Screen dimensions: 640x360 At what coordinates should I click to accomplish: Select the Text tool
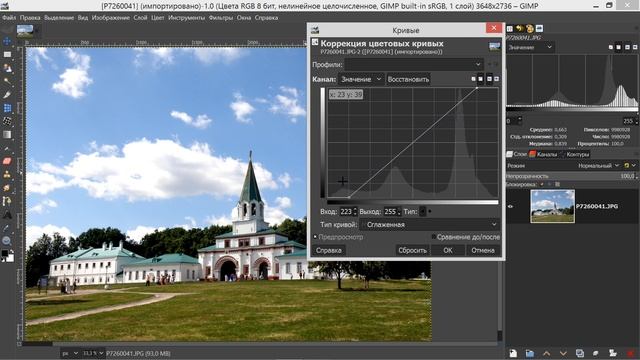pos(7,215)
